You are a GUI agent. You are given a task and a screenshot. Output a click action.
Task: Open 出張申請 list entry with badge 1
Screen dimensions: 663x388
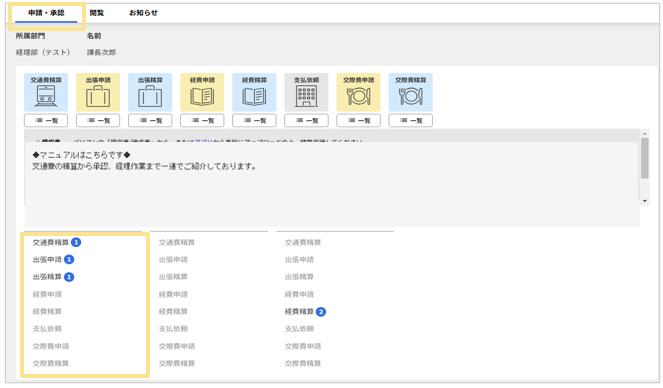53,260
